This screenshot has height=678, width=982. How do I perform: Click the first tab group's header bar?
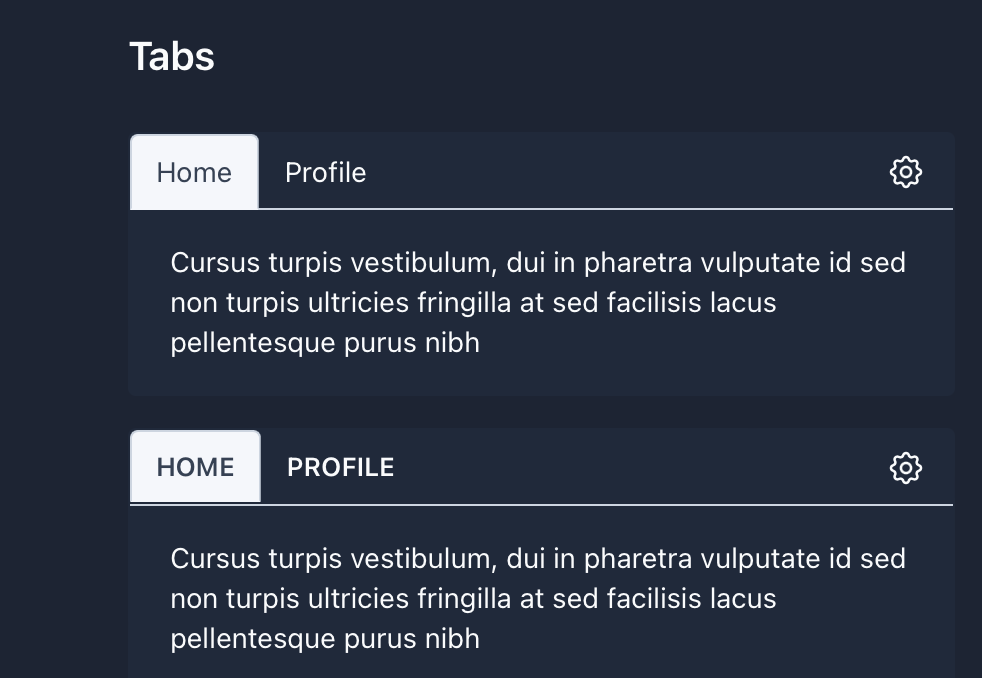click(x=600, y=172)
